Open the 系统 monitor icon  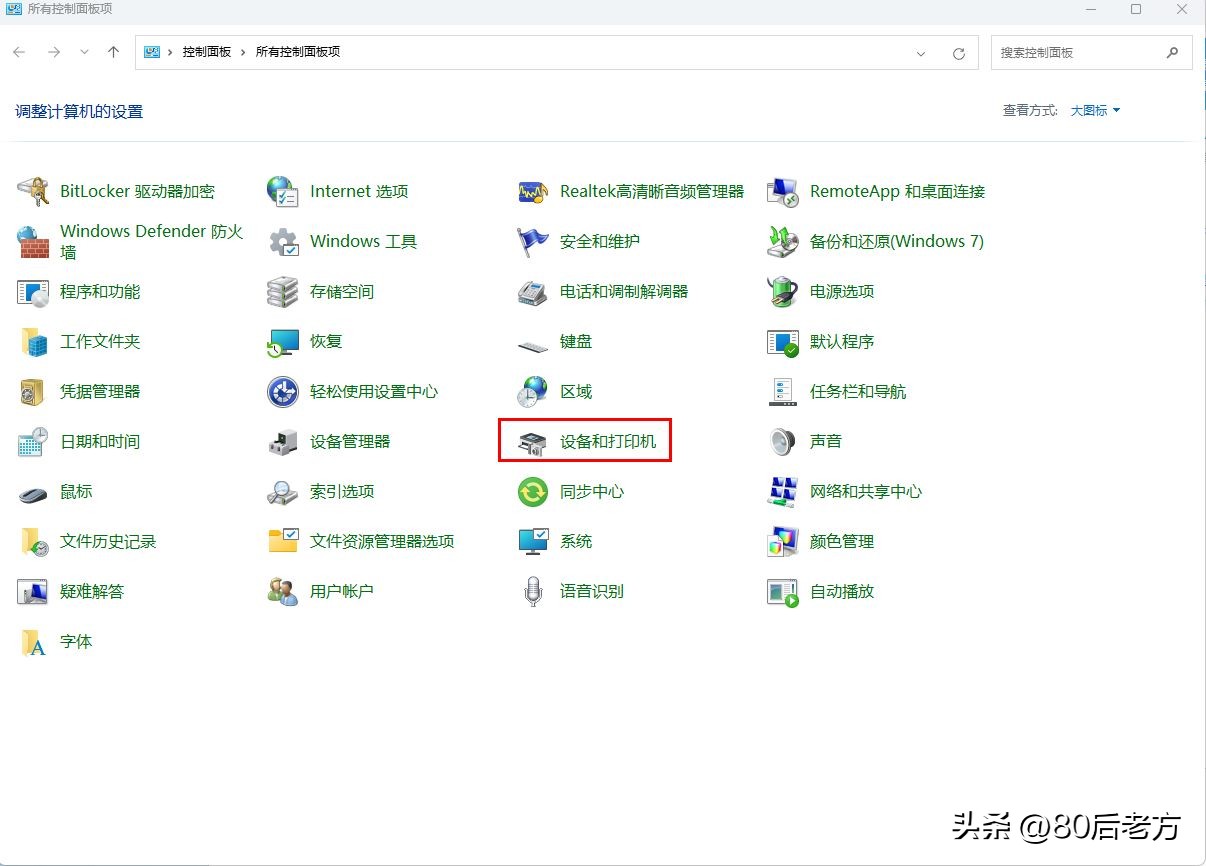pyautogui.click(x=533, y=541)
